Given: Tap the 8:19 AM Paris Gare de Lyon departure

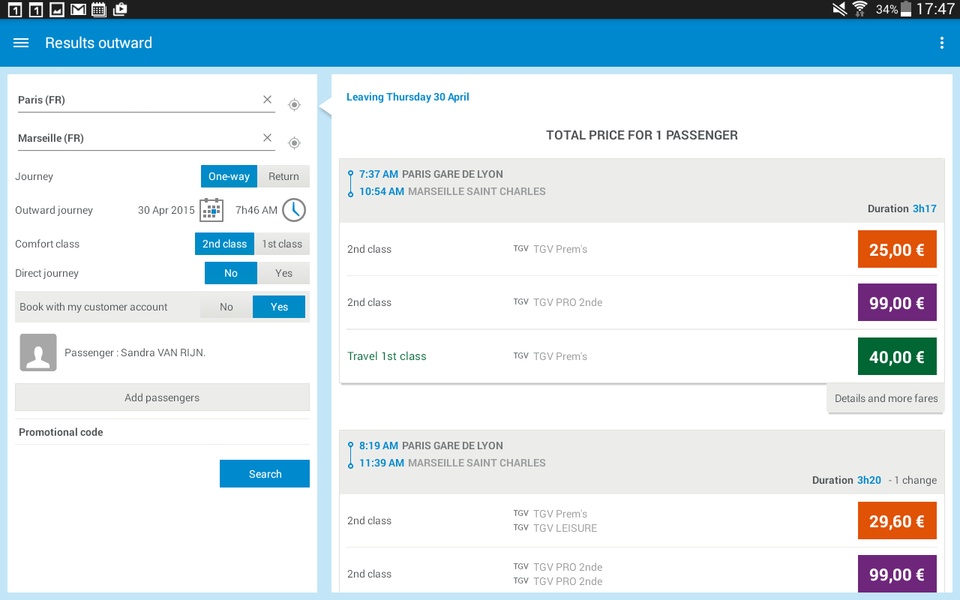Looking at the screenshot, I should coord(431,446).
